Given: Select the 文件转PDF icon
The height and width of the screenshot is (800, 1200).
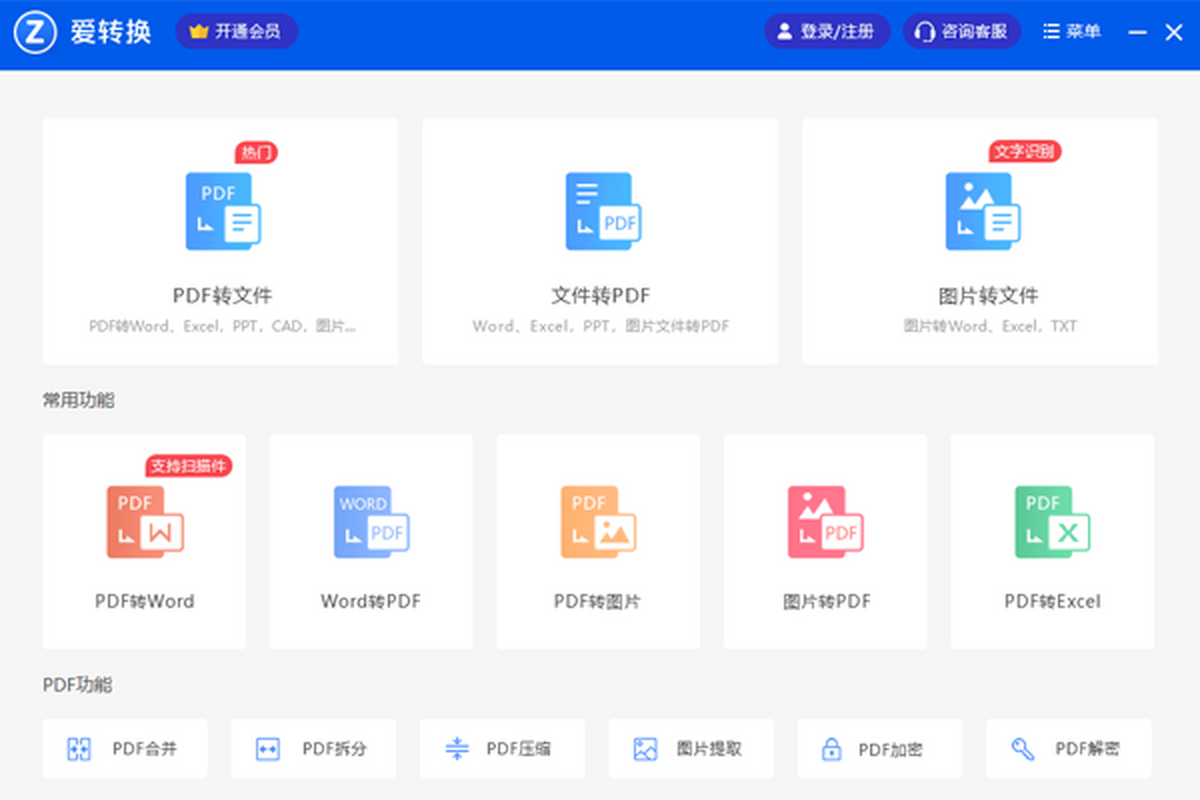Looking at the screenshot, I should click(601, 212).
